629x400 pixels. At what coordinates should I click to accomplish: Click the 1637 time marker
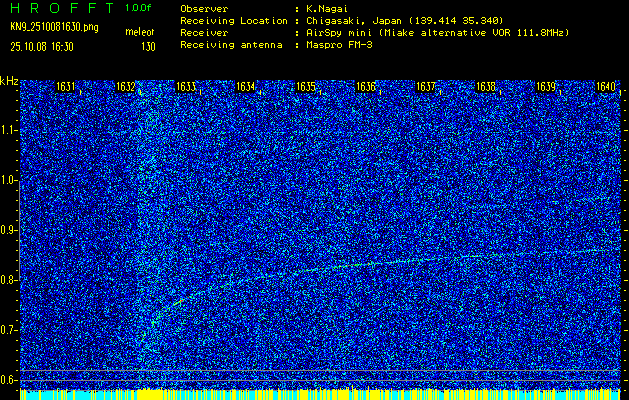425,87
